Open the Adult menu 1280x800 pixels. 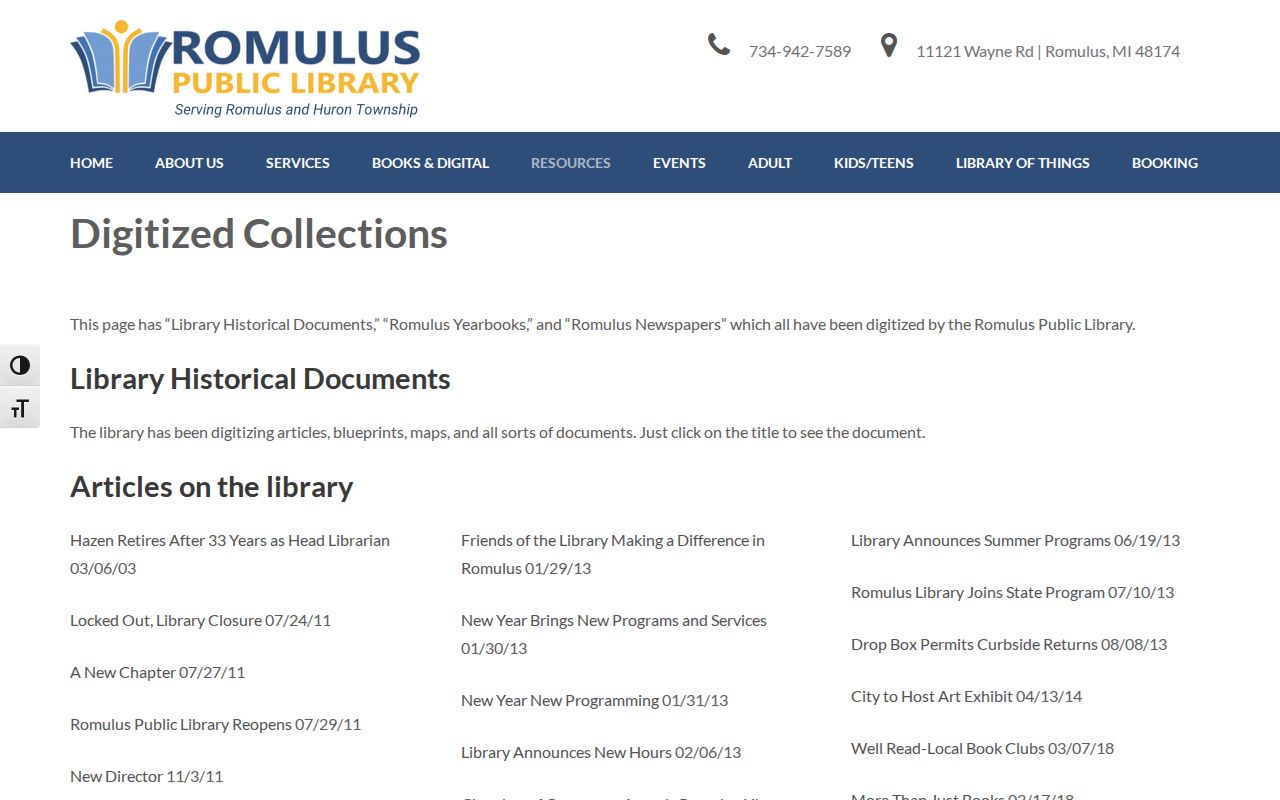click(x=770, y=163)
